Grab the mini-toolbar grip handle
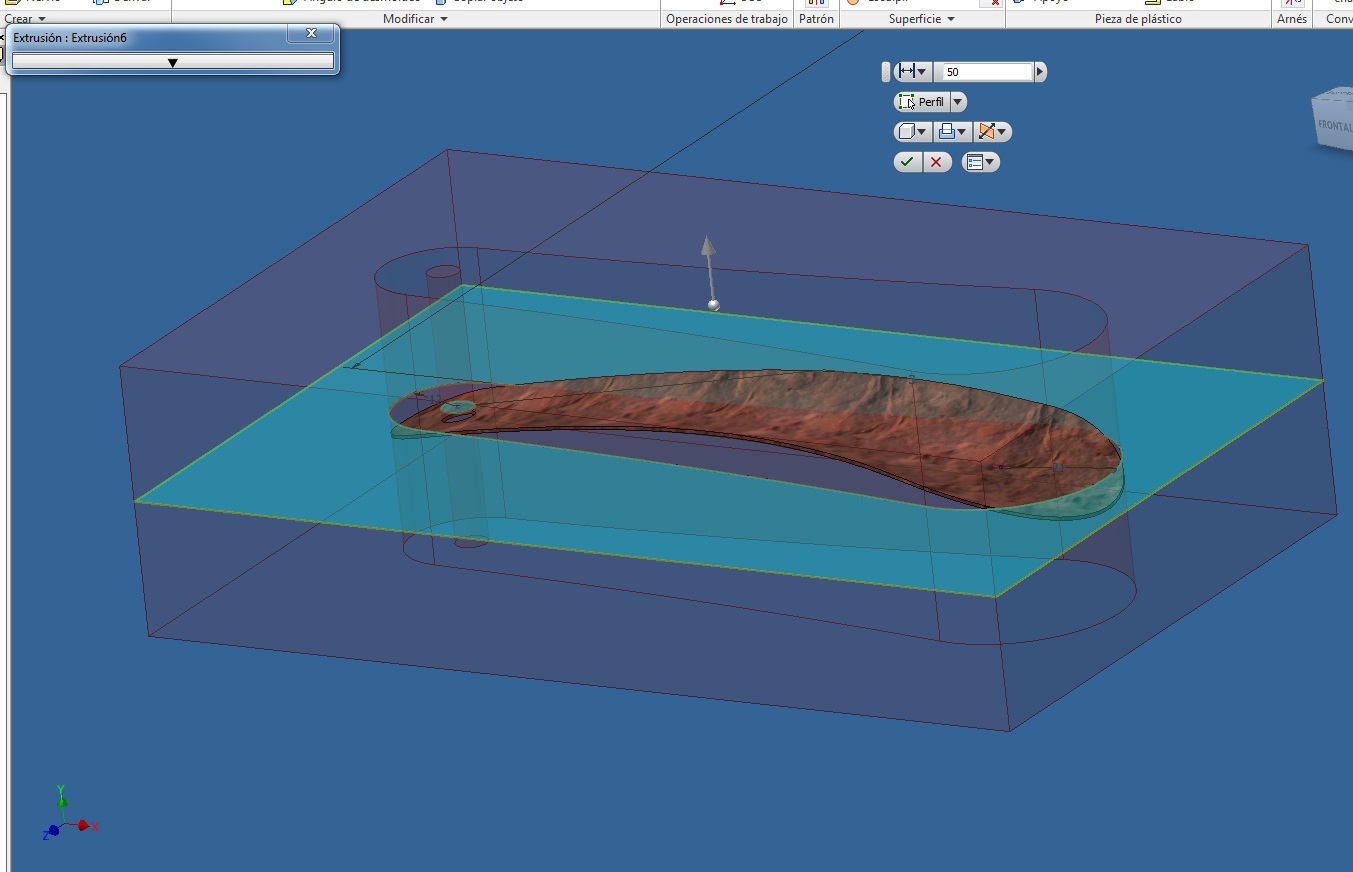The image size is (1353, 872). [x=885, y=72]
